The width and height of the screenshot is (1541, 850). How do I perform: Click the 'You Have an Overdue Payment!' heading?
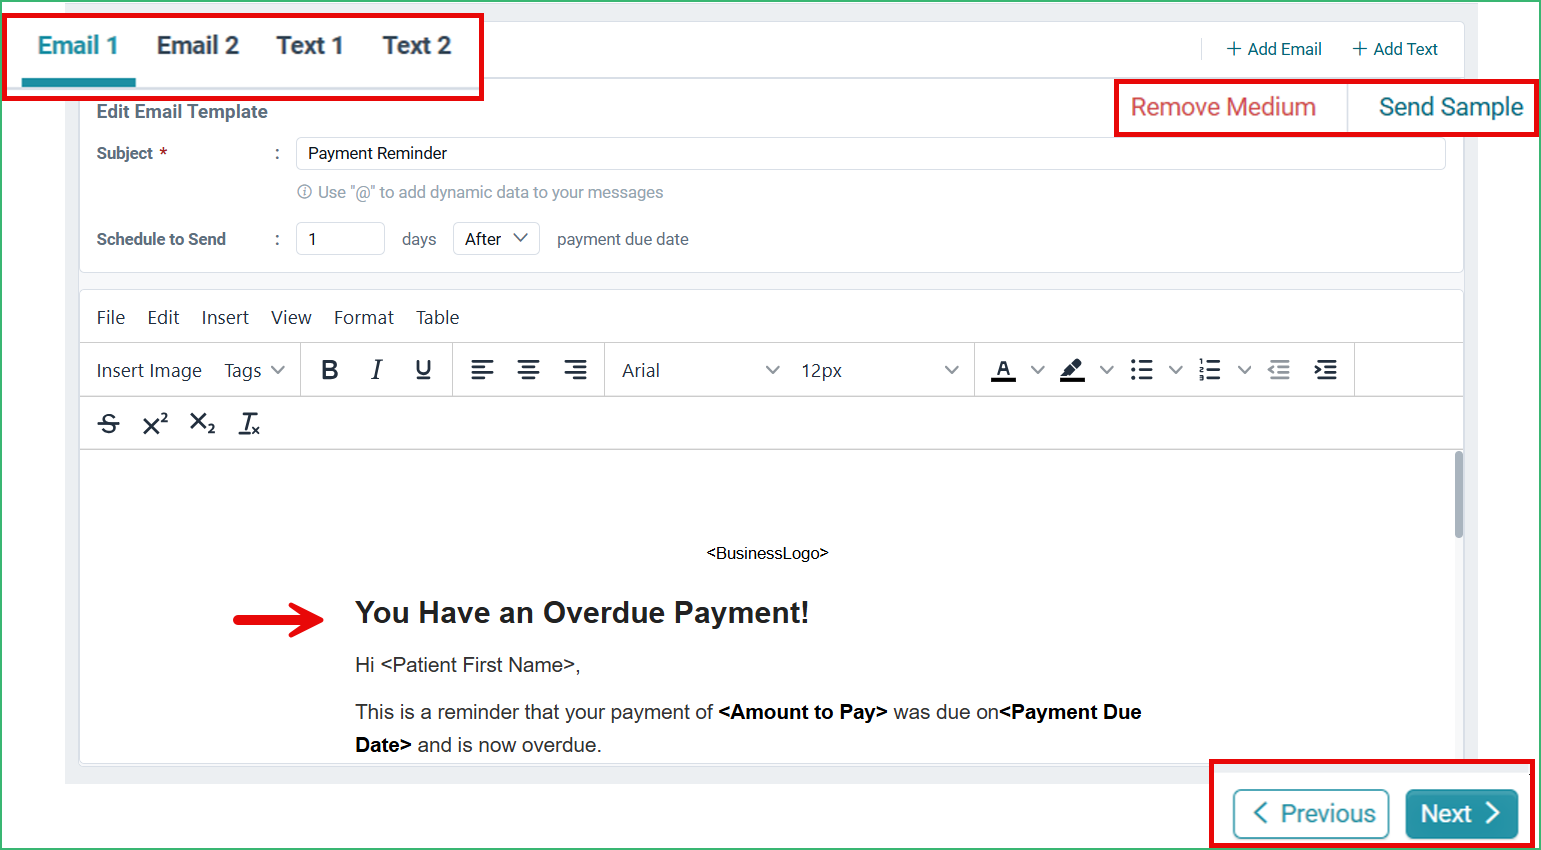pos(582,612)
